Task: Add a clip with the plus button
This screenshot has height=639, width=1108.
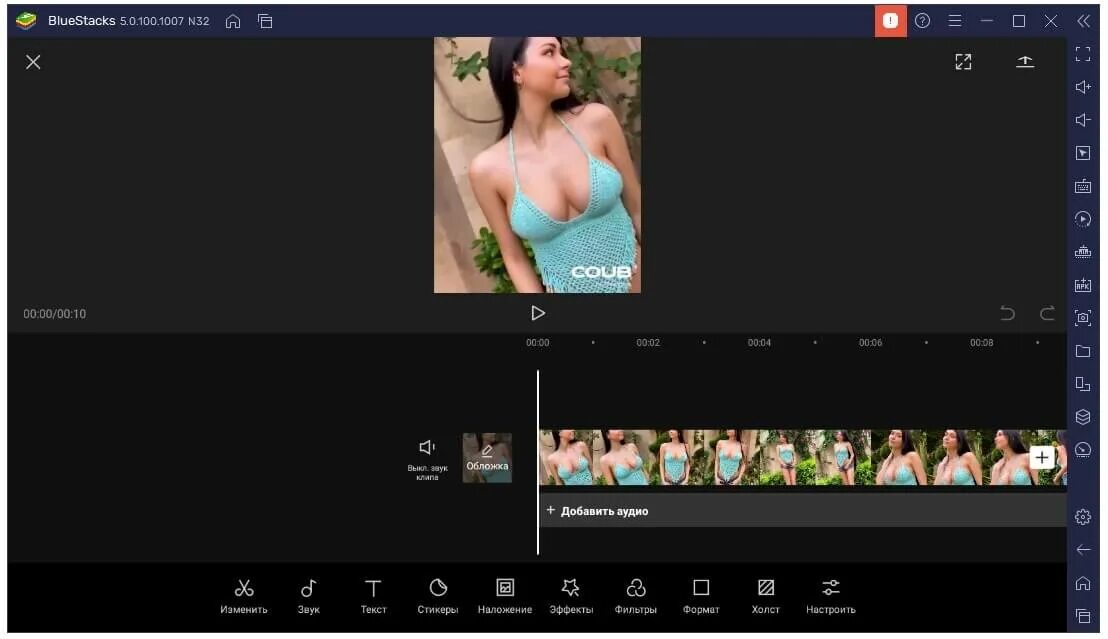Action: click(1042, 457)
